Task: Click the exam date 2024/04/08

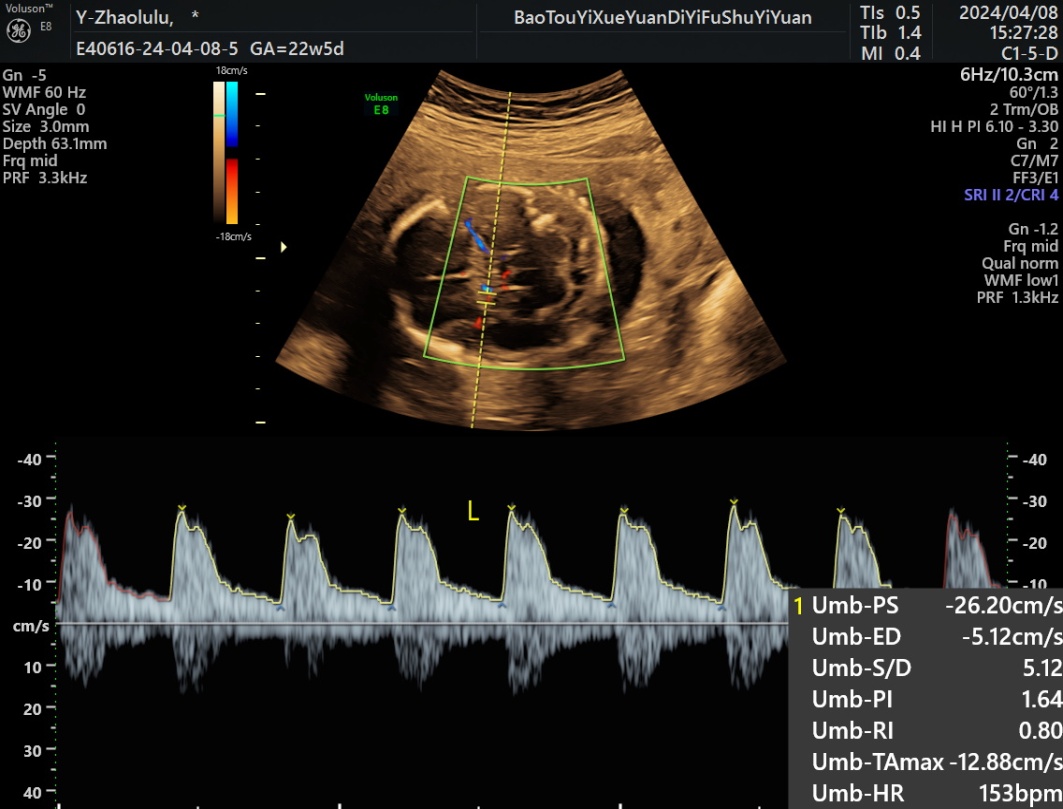Action: click(x=1004, y=14)
